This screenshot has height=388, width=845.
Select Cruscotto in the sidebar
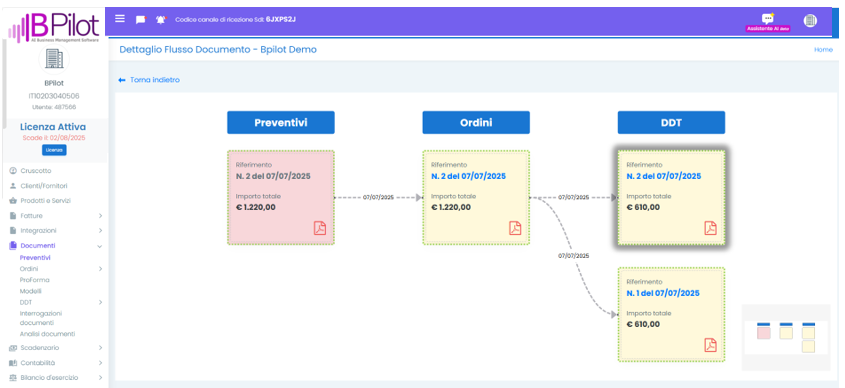pyautogui.click(x=36, y=171)
